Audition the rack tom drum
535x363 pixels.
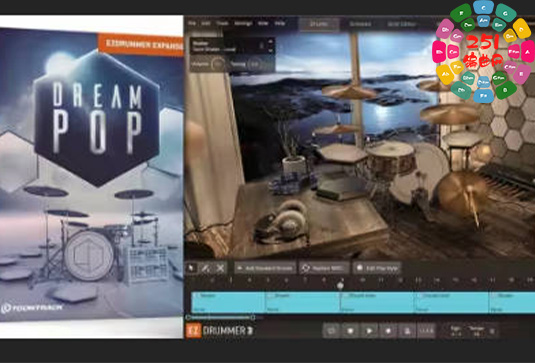(391, 160)
